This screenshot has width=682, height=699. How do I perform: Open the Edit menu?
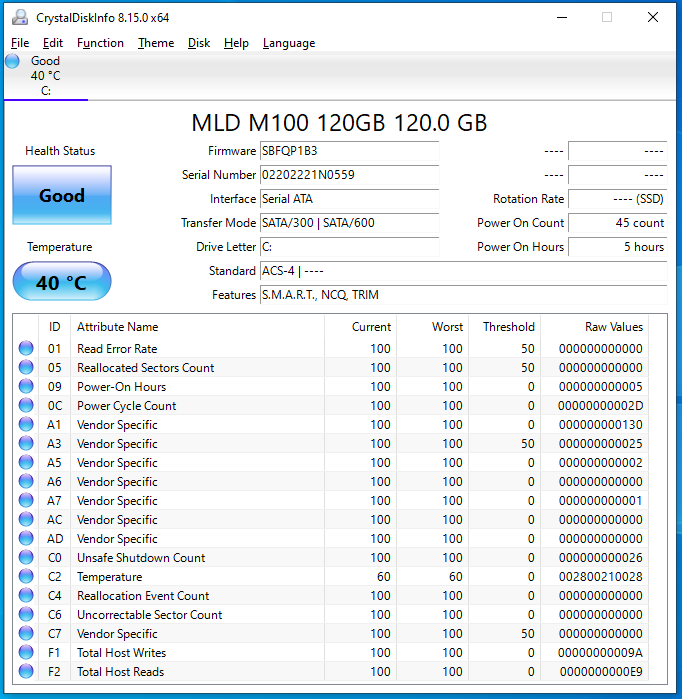pos(53,43)
